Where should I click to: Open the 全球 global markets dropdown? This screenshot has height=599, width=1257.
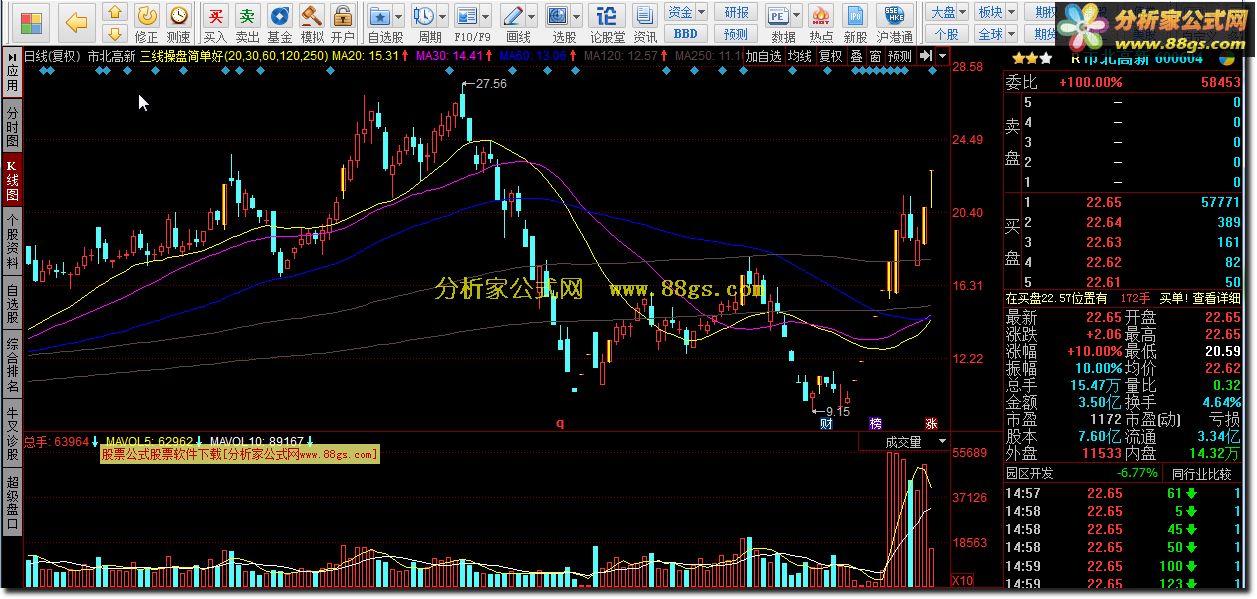click(995, 33)
